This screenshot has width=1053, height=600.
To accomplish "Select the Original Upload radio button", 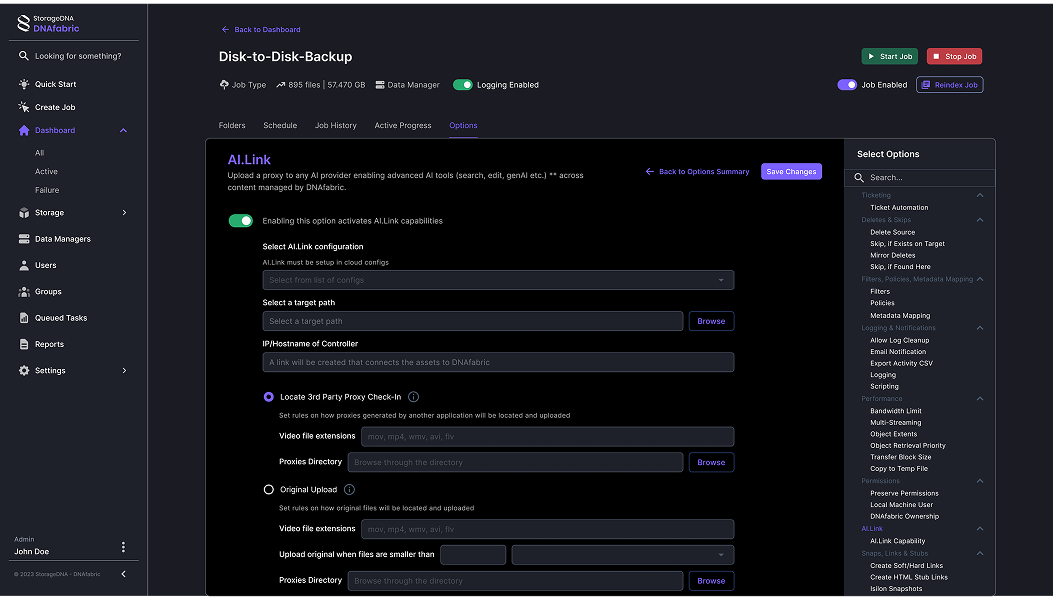I will (x=268, y=490).
